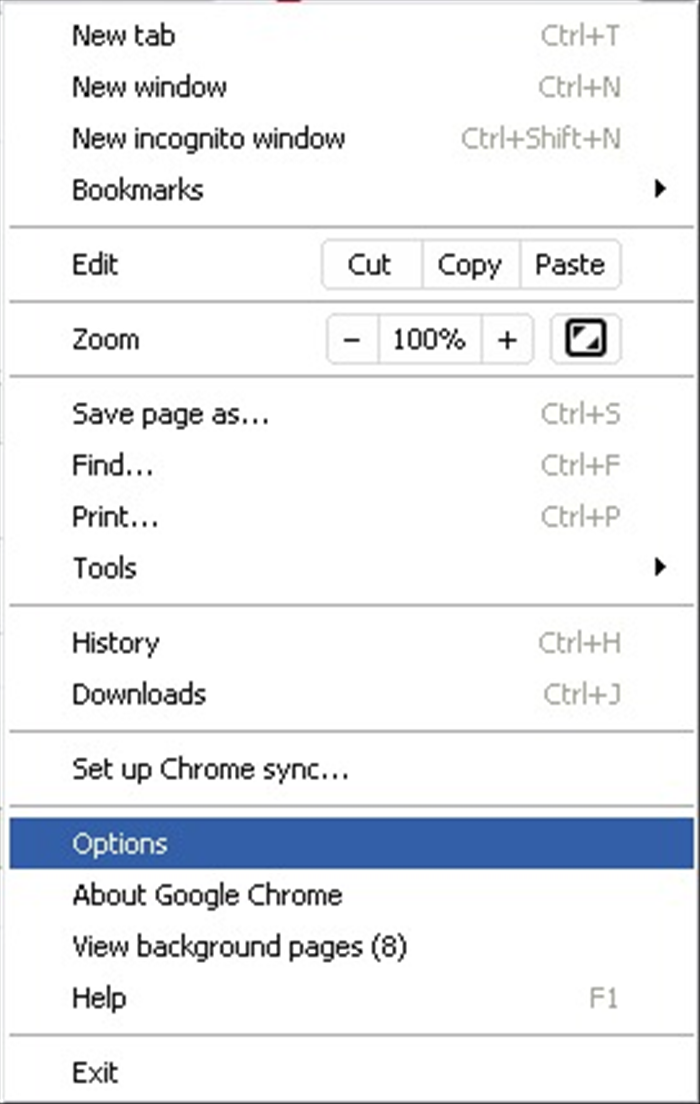Expand the Bookmarks submenu arrow
Viewport: 700px width, 1104px height.
(660, 189)
